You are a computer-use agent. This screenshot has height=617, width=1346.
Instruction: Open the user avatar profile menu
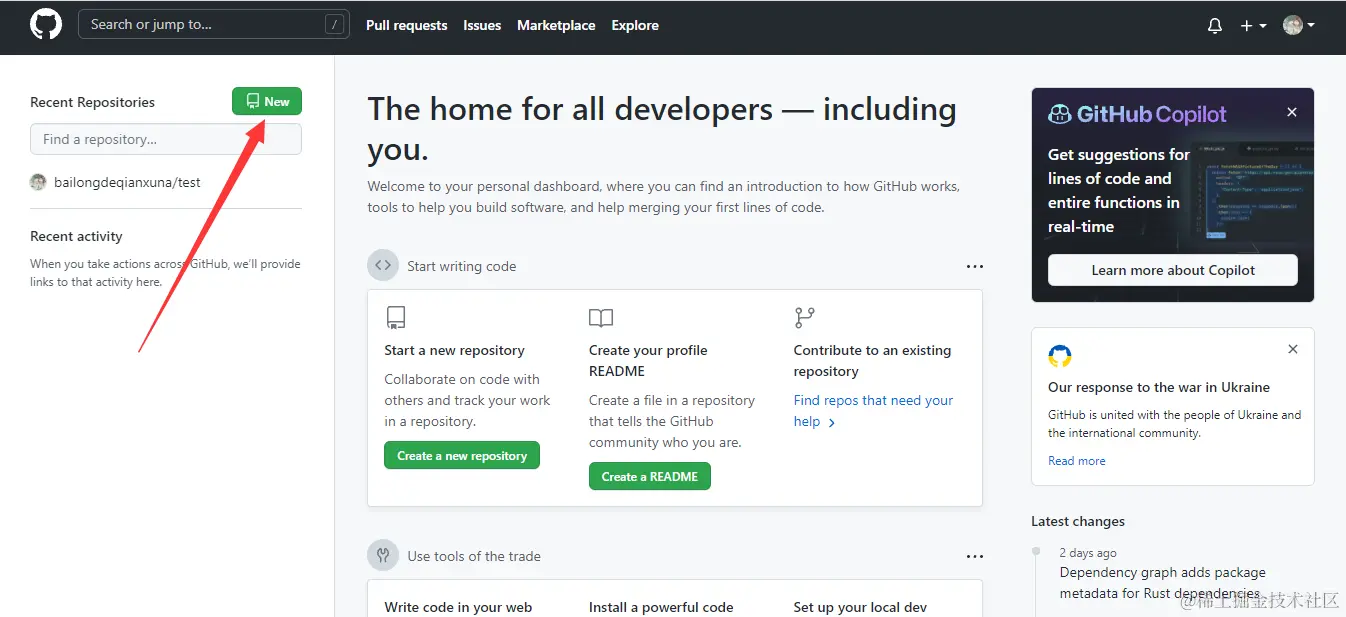pyautogui.click(x=1298, y=26)
